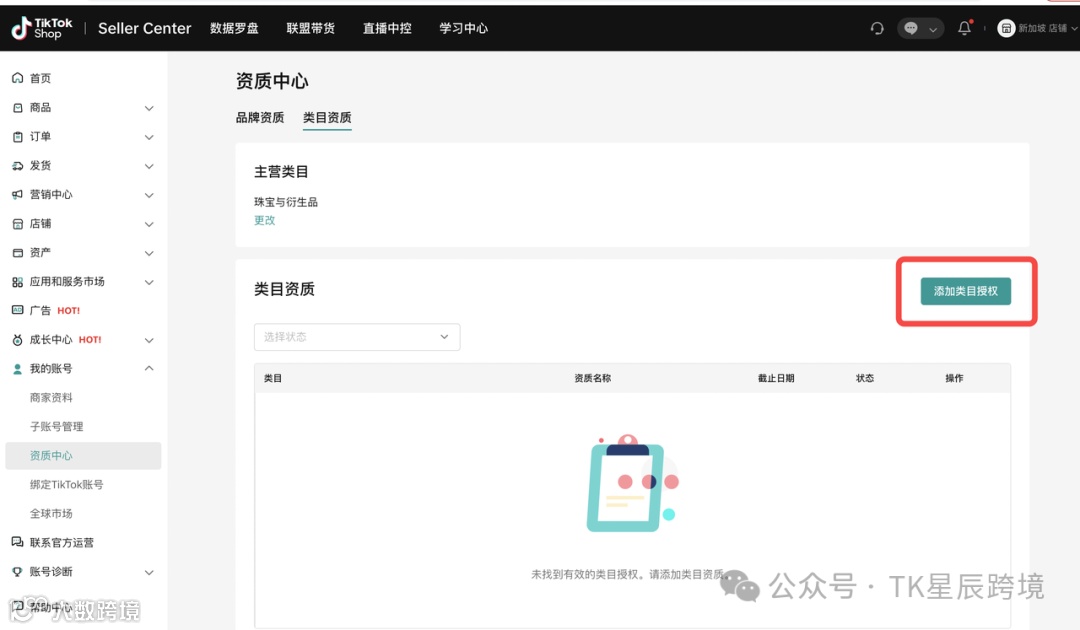Viewport: 1080px width, 630px height.
Task: Expand the 资产 menu chevron
Action: (x=149, y=253)
